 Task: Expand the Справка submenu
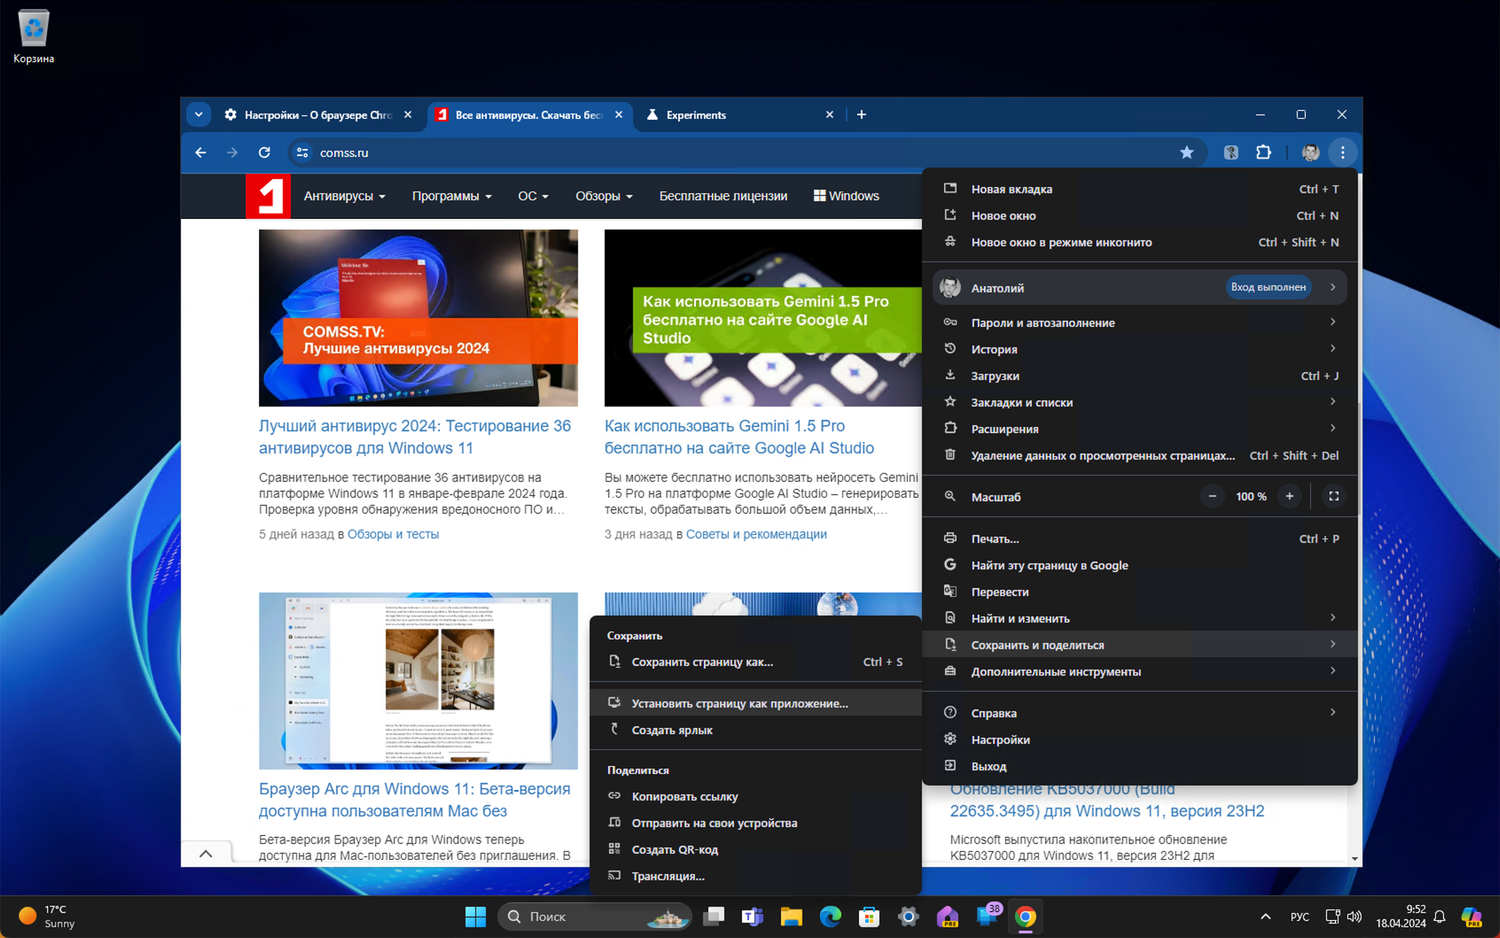coord(1140,713)
